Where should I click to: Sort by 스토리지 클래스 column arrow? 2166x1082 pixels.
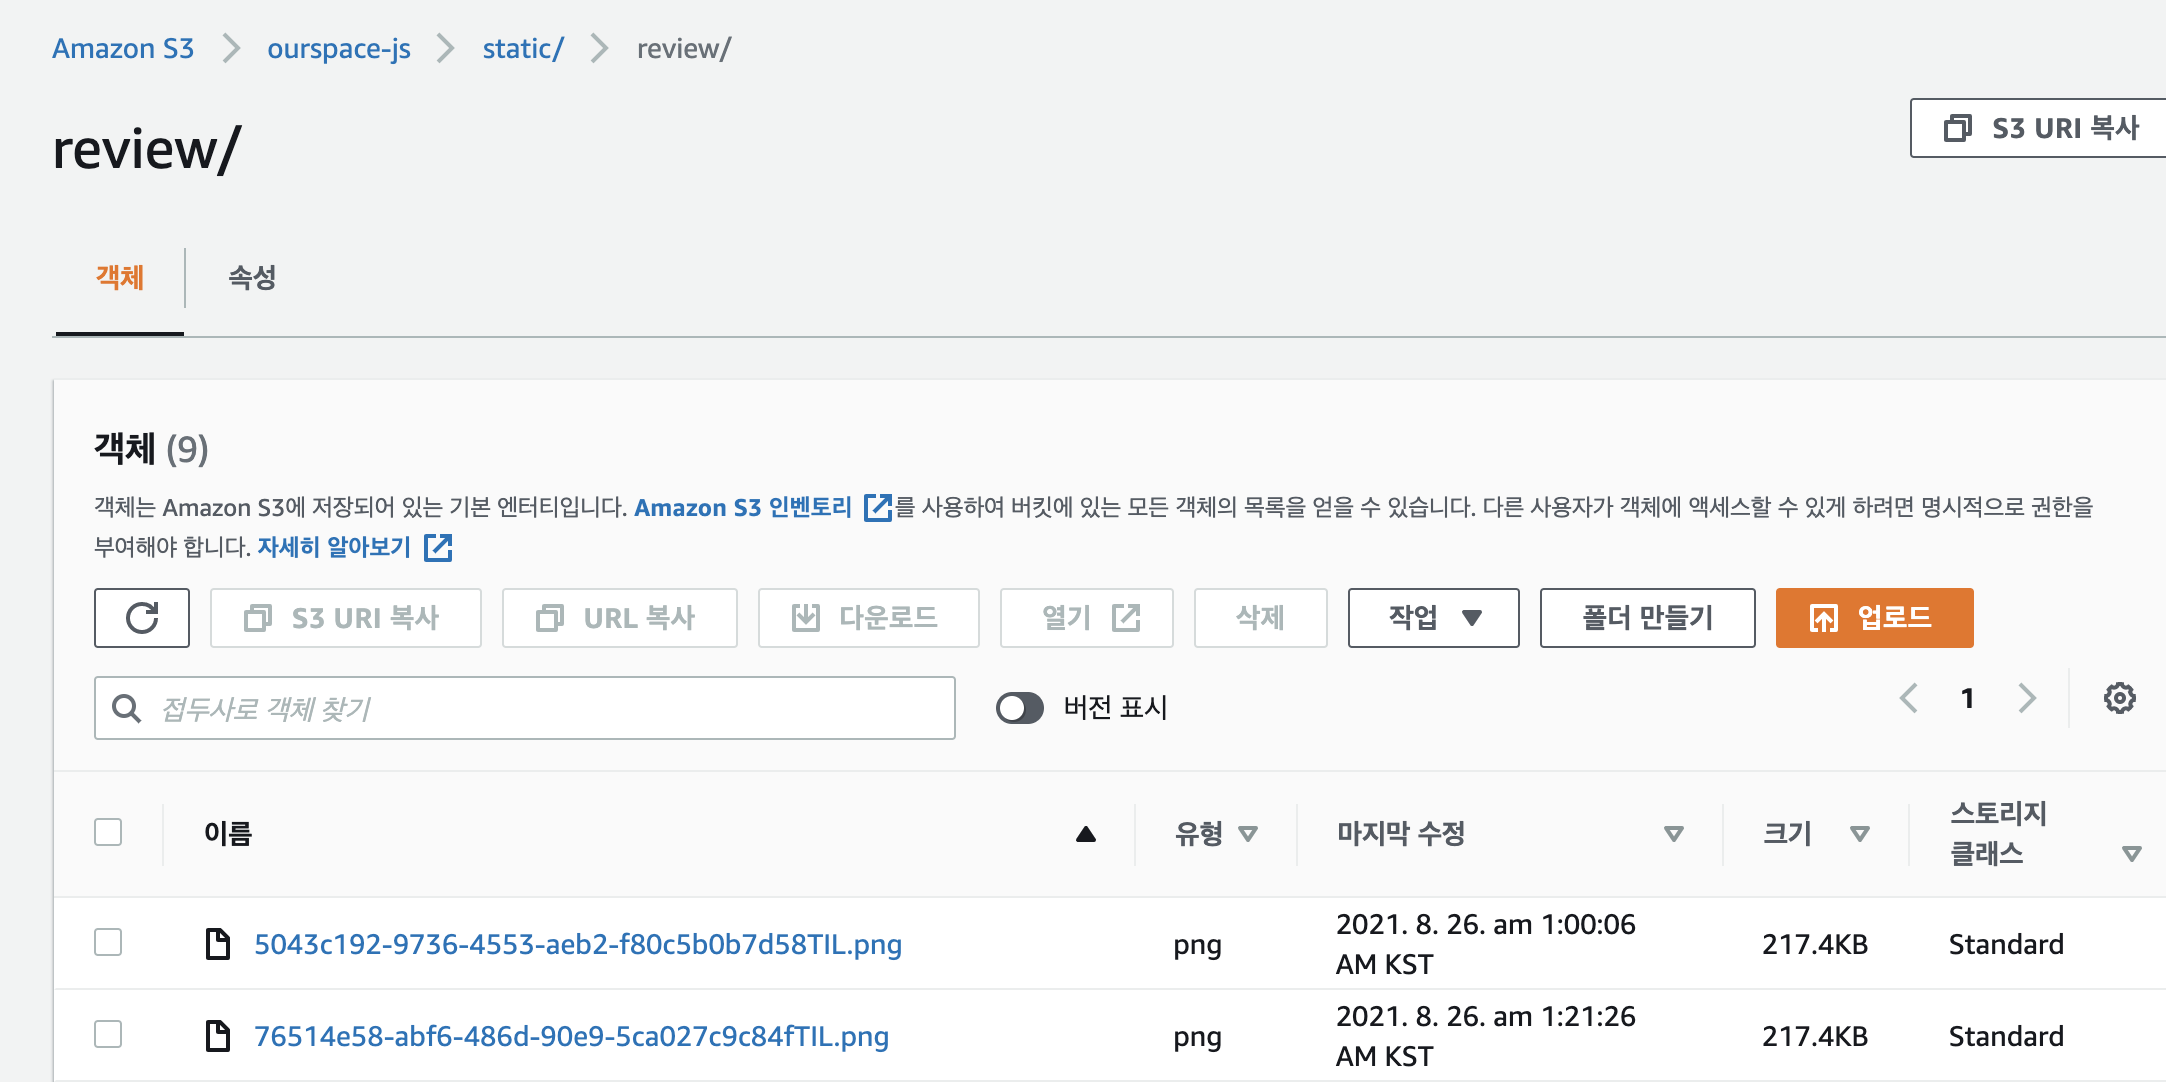tap(2132, 854)
